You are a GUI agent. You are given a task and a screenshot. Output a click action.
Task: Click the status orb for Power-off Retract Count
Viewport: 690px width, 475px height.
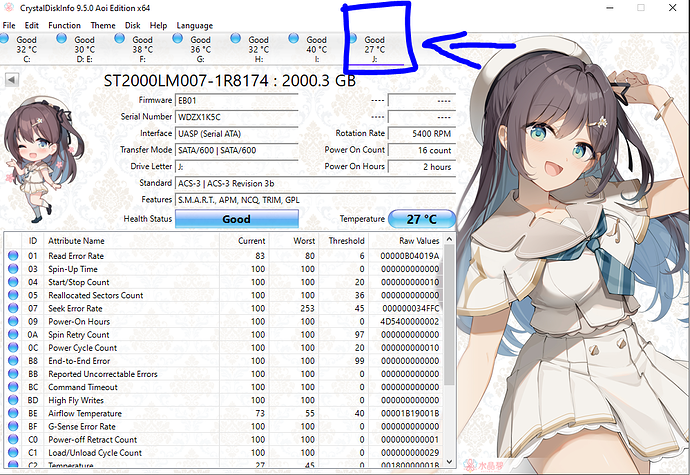pyautogui.click(x=13, y=439)
